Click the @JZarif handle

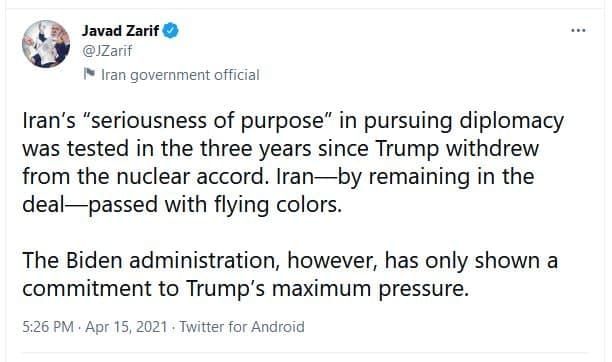[x=107, y=51]
